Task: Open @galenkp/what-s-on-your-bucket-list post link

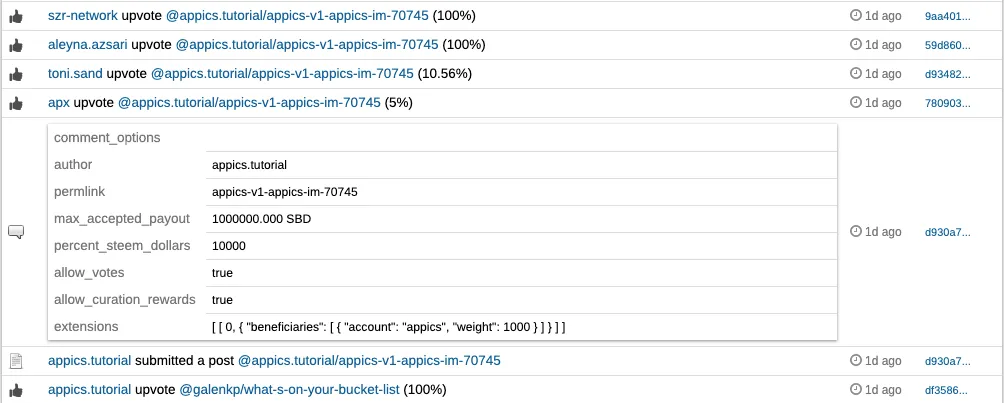Action: (x=289, y=390)
